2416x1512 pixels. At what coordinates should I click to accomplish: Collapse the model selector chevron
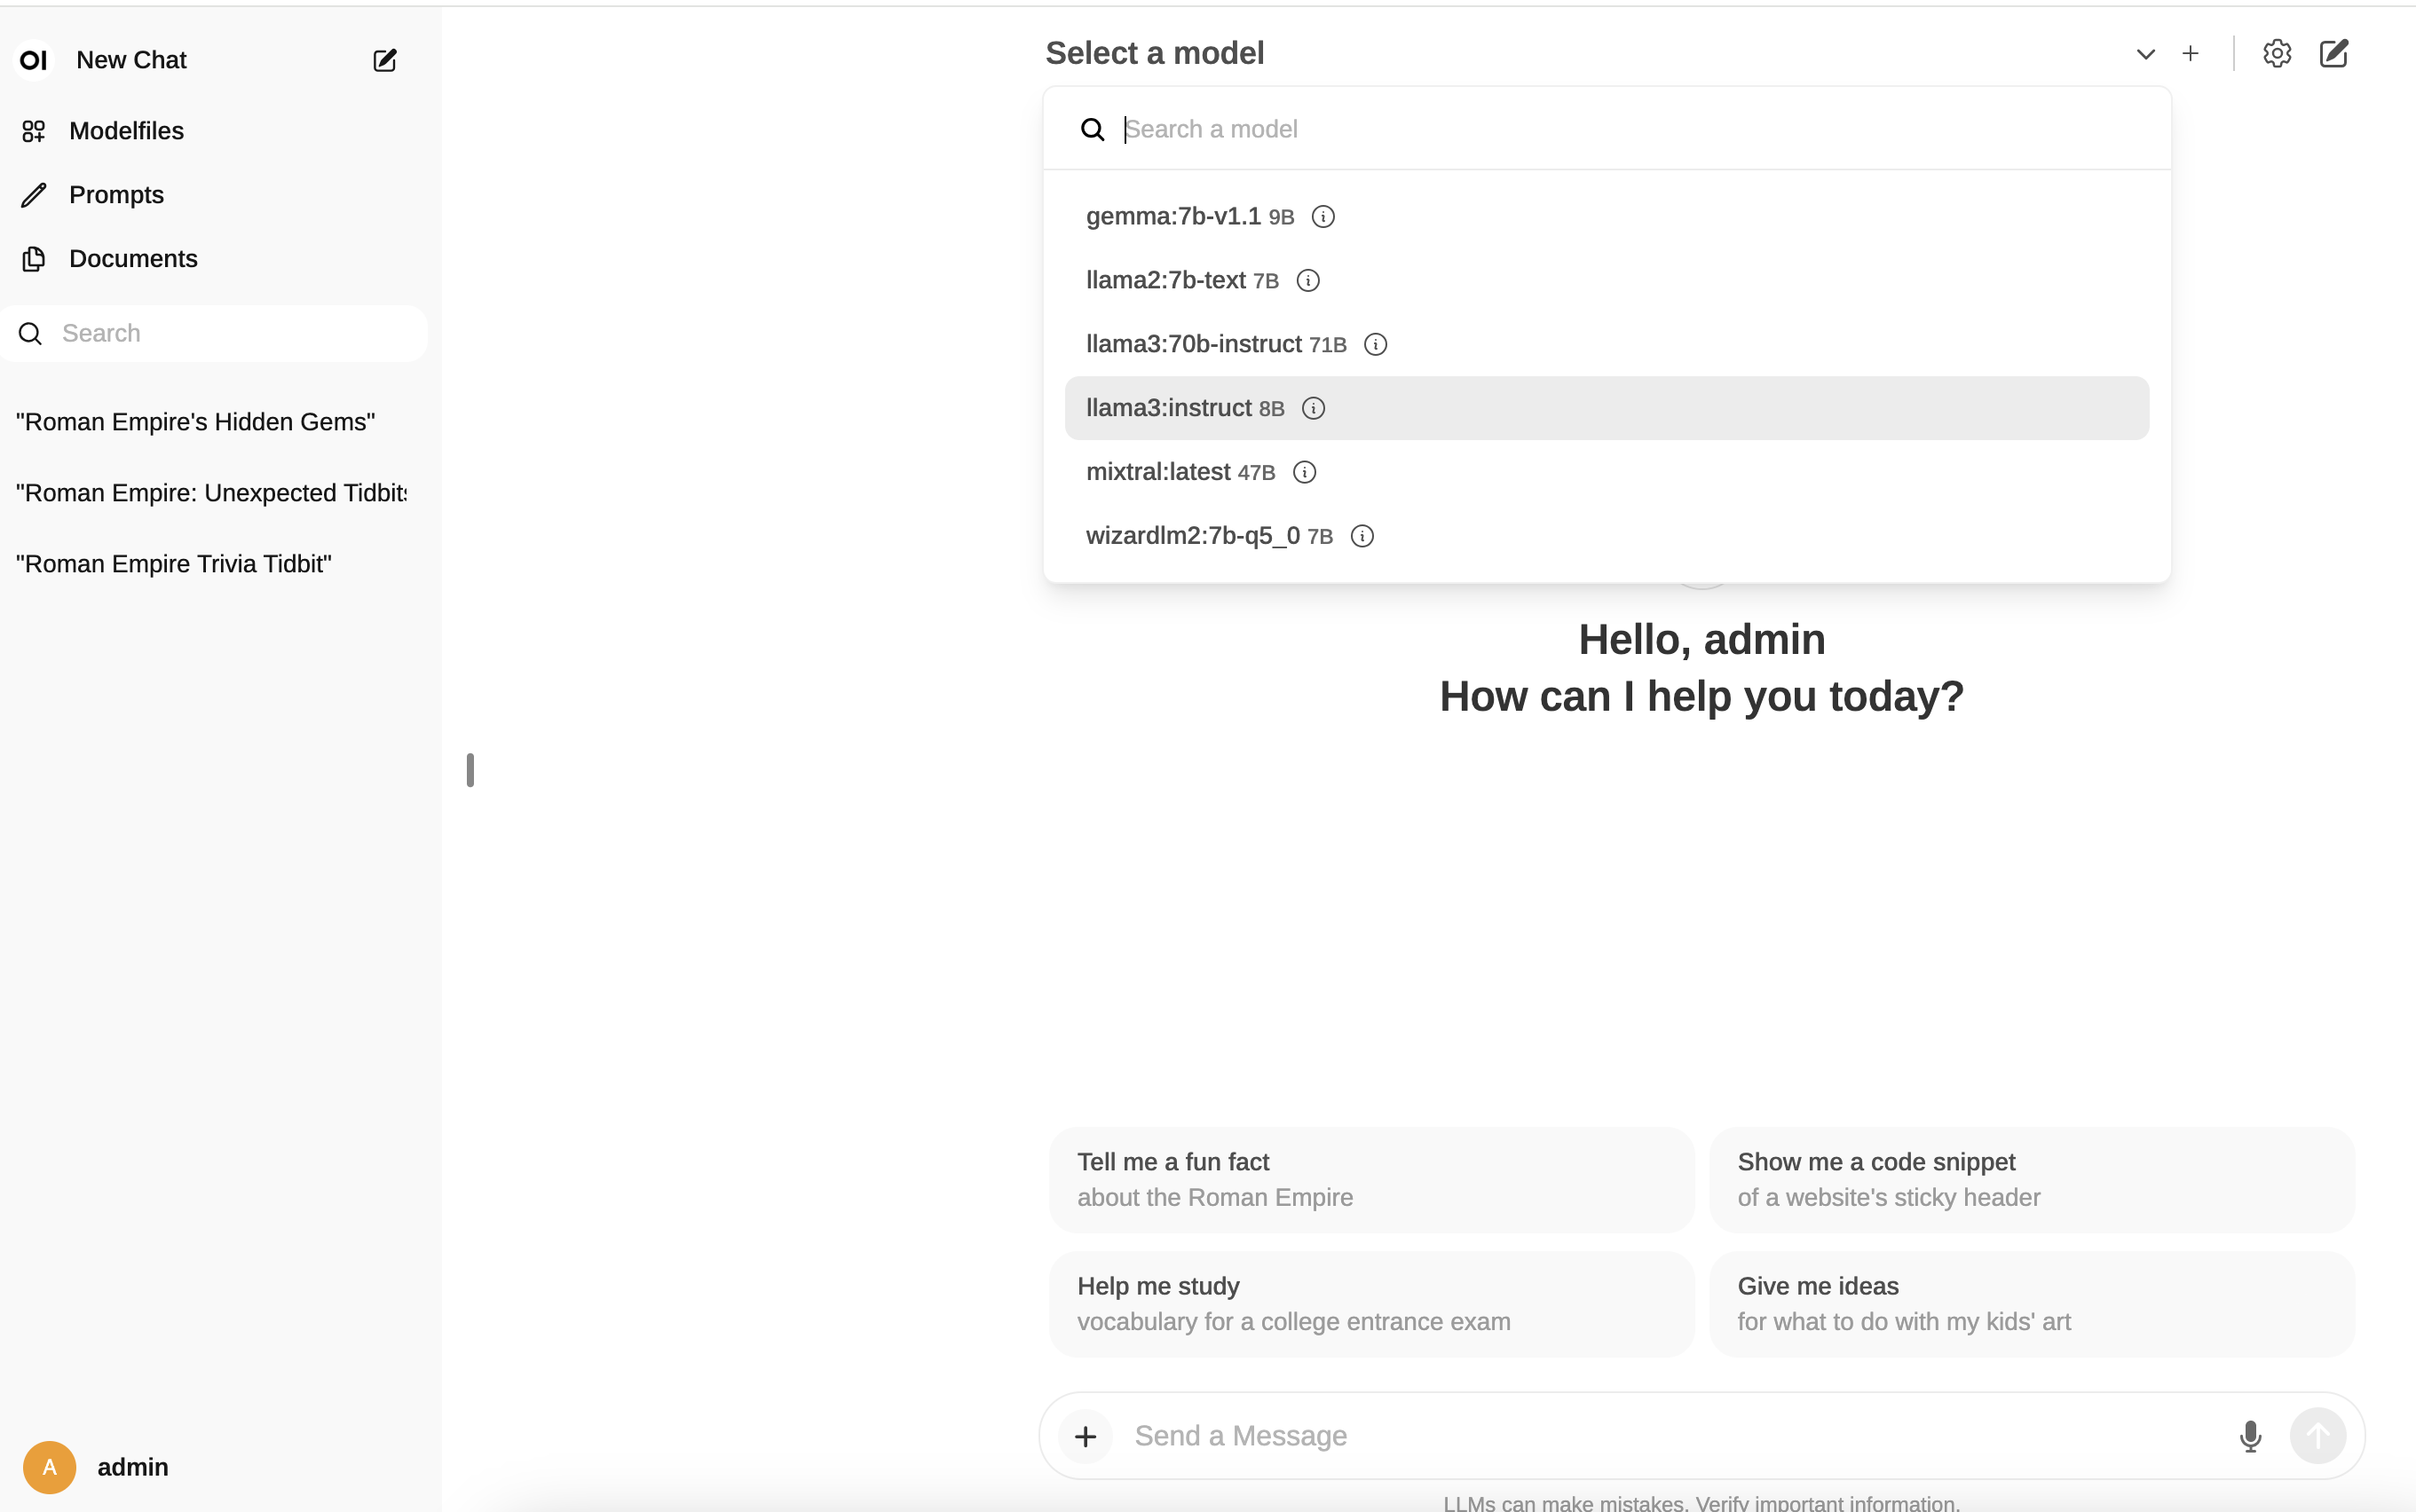click(x=2145, y=54)
